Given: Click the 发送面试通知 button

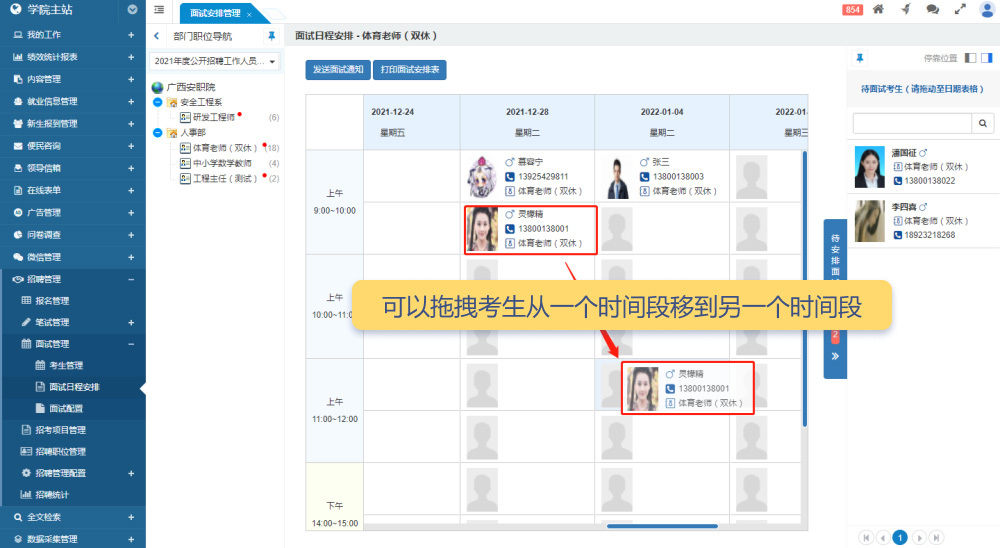Looking at the screenshot, I should (x=336, y=70).
